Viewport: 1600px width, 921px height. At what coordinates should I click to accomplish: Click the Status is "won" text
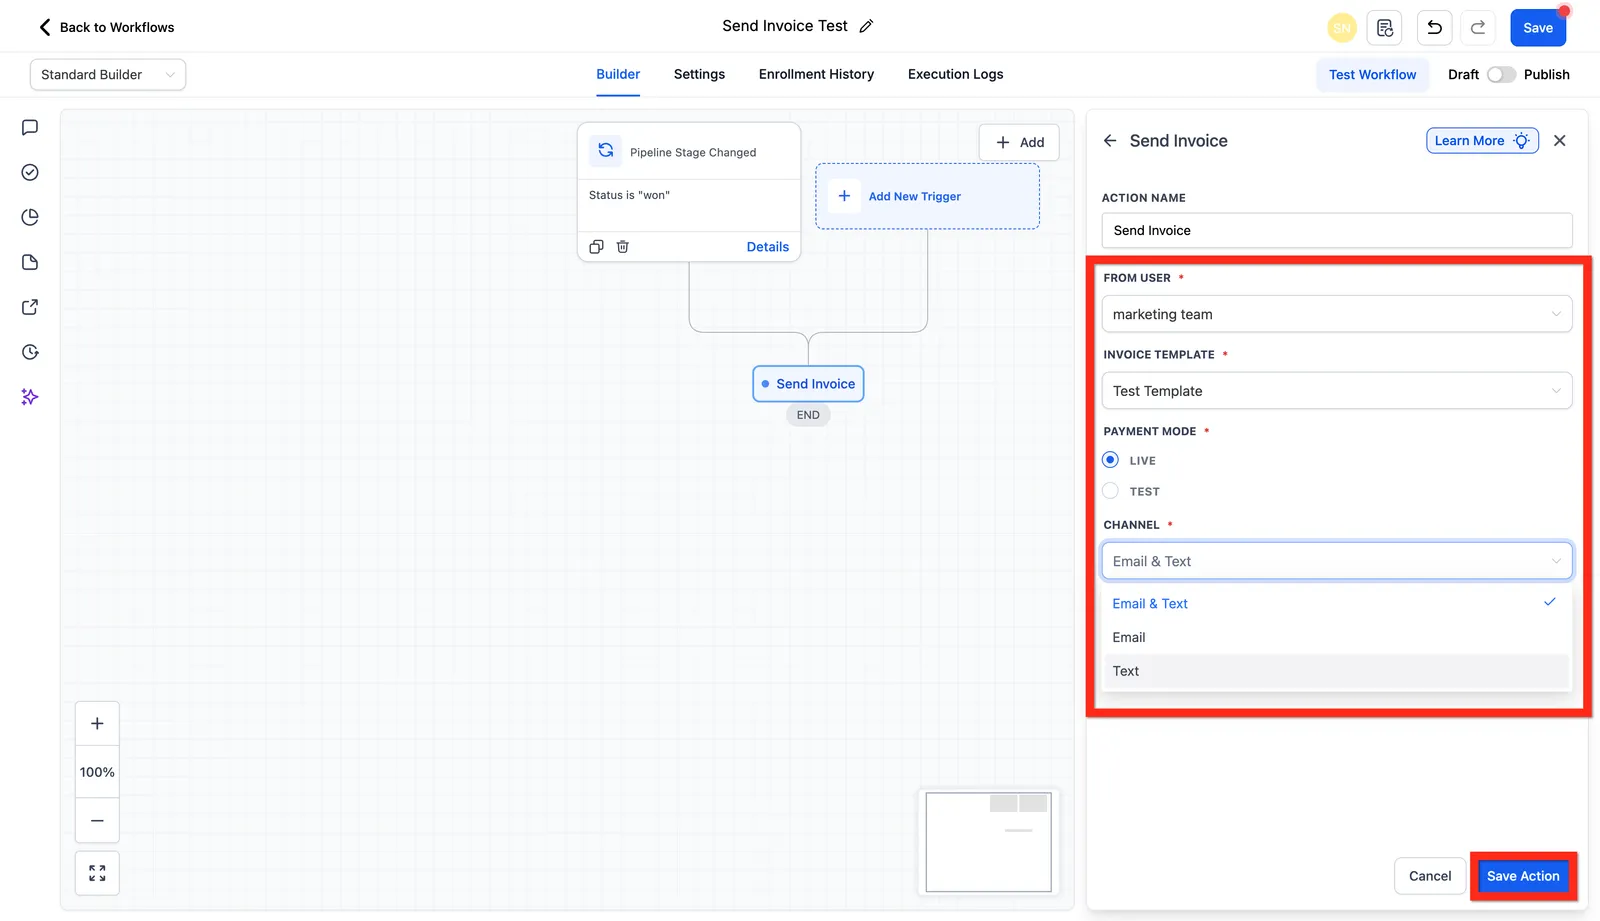click(629, 196)
